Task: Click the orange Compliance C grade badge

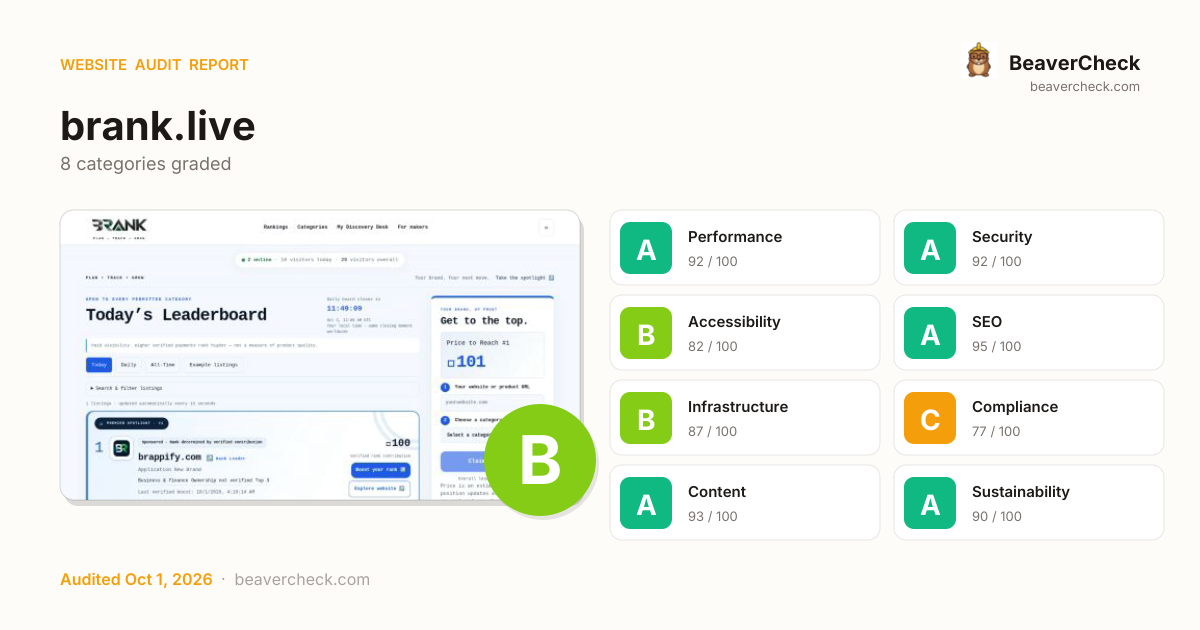Action: [931, 418]
